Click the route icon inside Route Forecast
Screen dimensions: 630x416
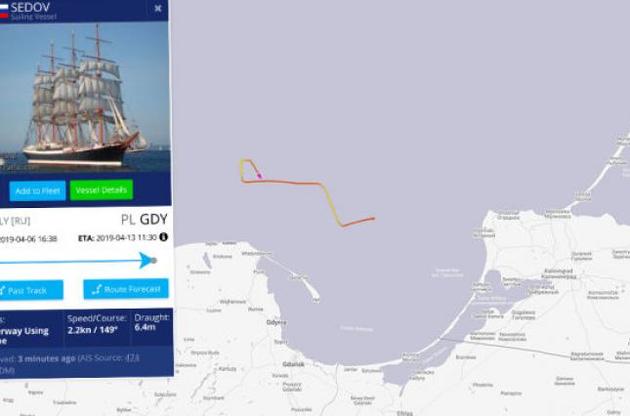96,289
